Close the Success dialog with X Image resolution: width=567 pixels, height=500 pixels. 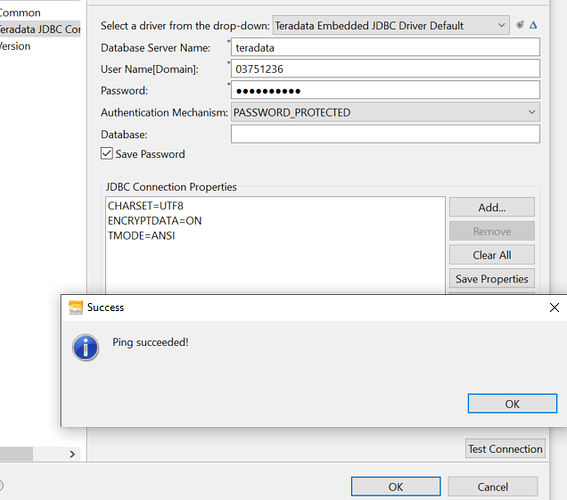[554, 308]
